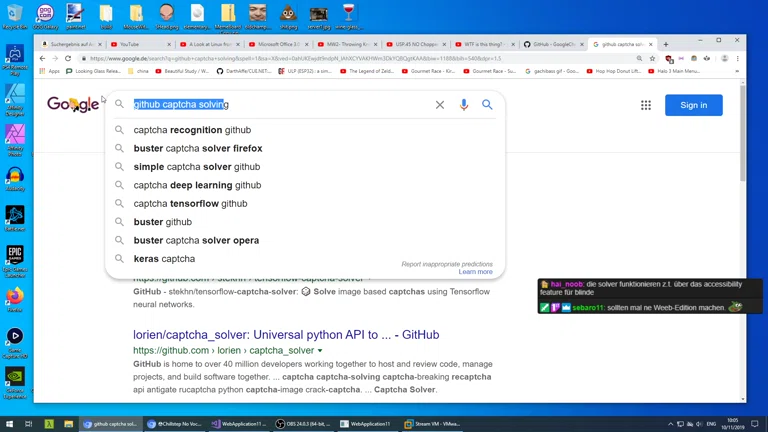Switch to GitHub - GoogleChrome tab
The height and width of the screenshot is (432, 768).
click(x=554, y=44)
